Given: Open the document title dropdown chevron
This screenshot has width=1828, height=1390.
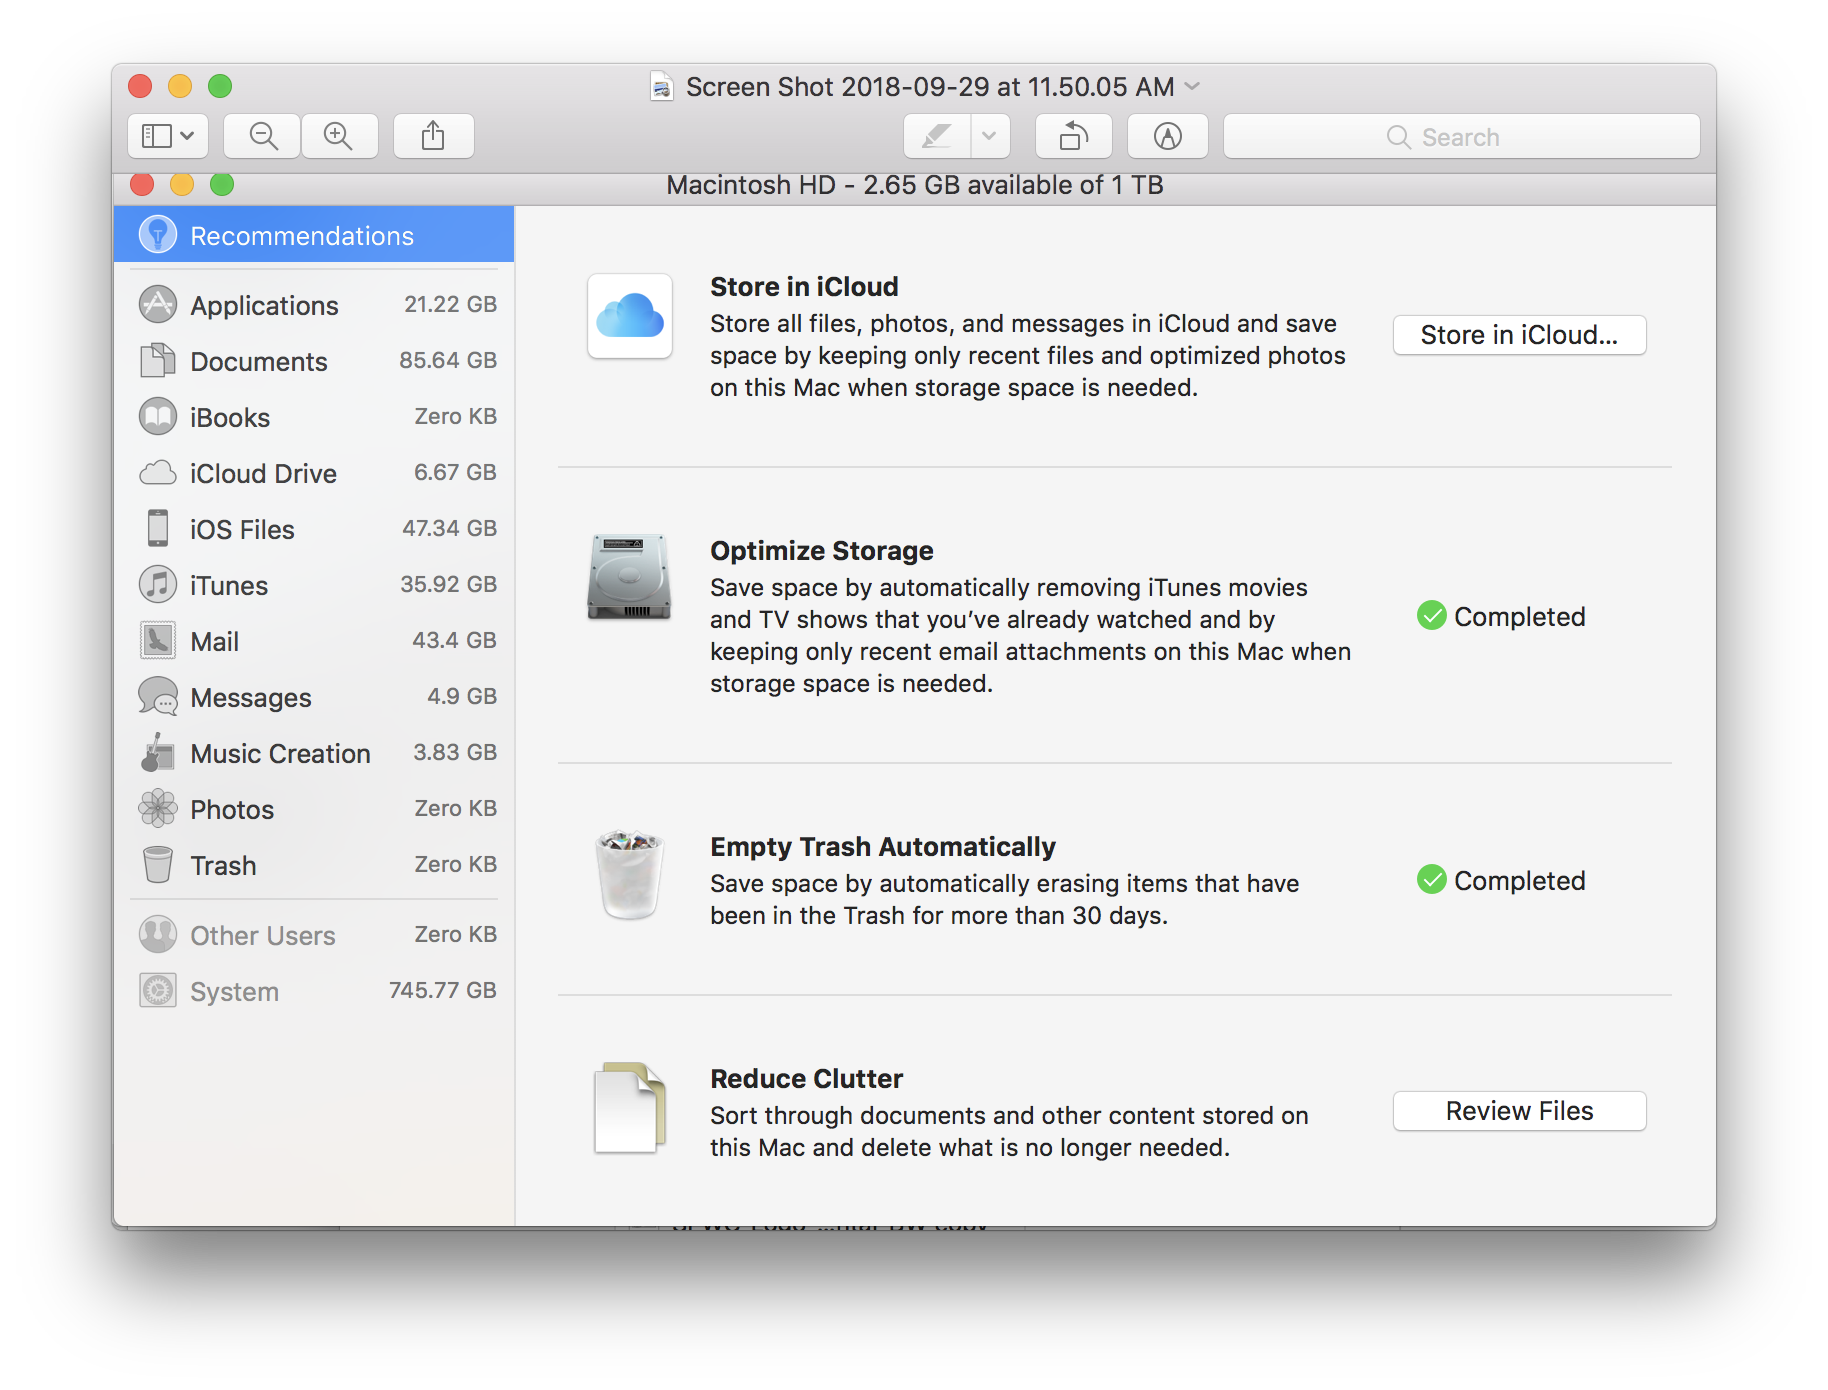Looking at the screenshot, I should tap(1192, 87).
